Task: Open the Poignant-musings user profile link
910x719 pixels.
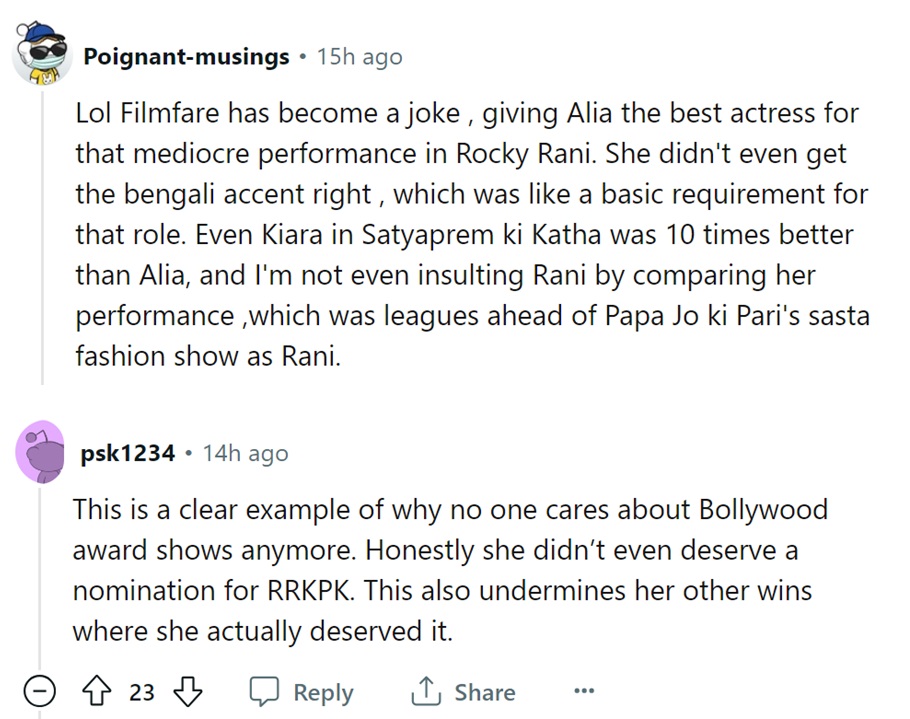Action: click(186, 57)
